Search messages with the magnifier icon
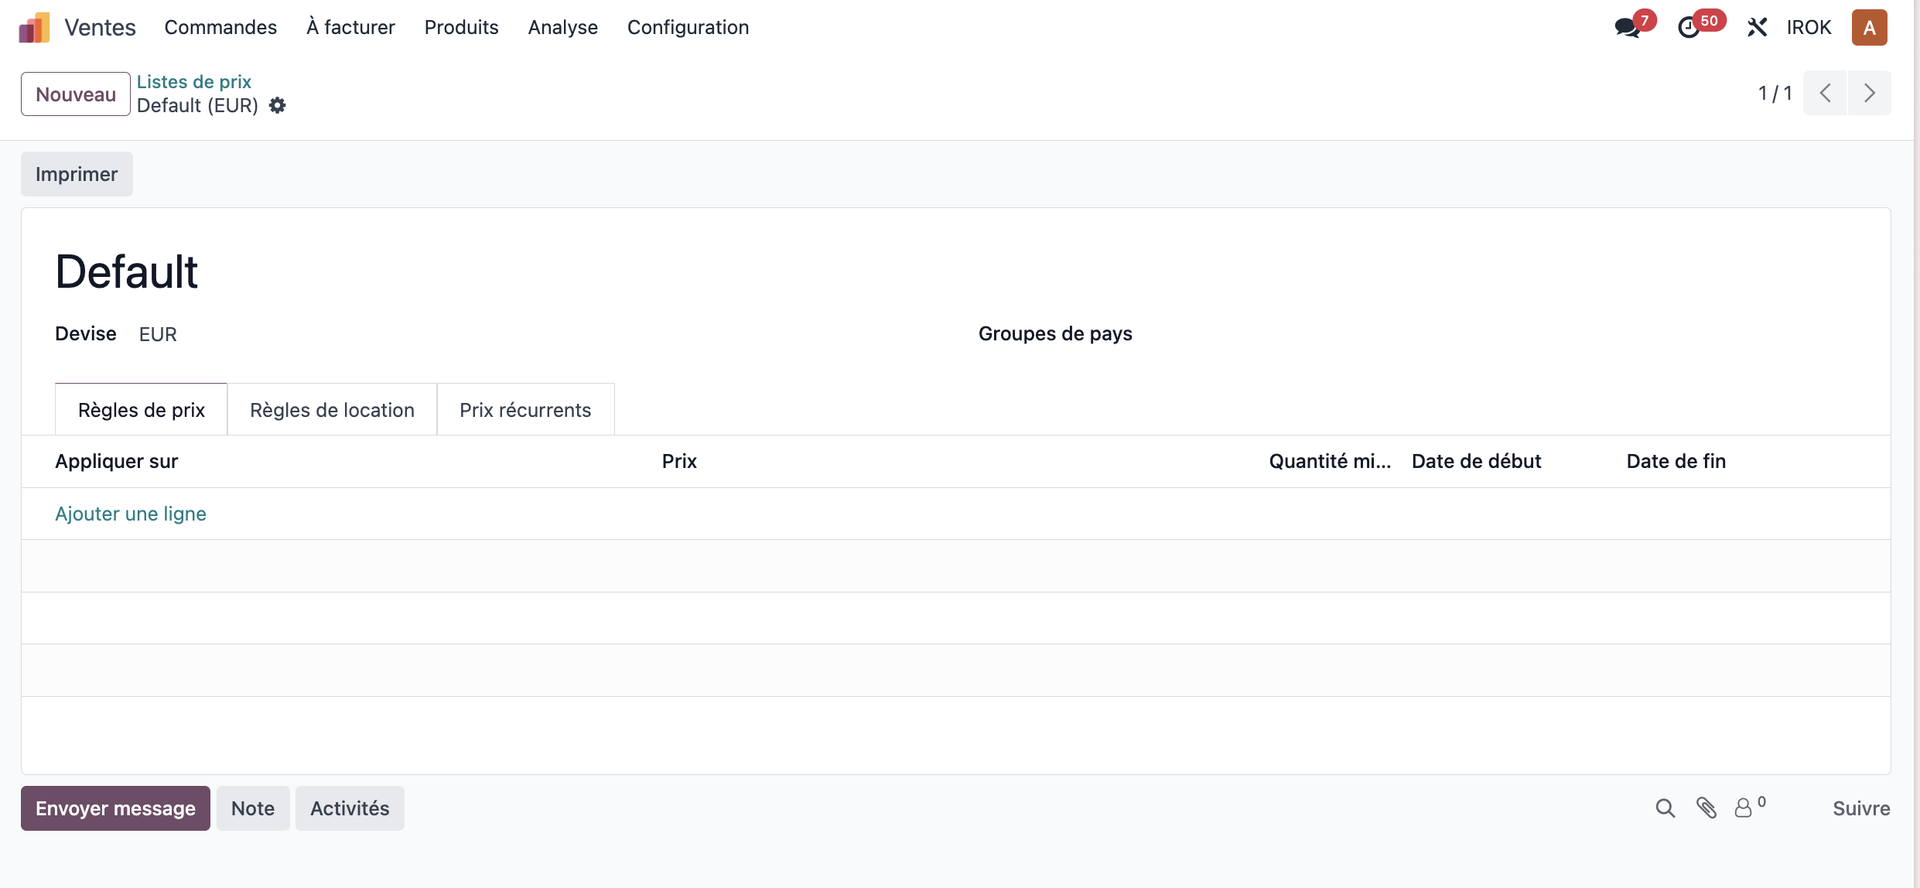The image size is (1920, 888). (x=1665, y=808)
